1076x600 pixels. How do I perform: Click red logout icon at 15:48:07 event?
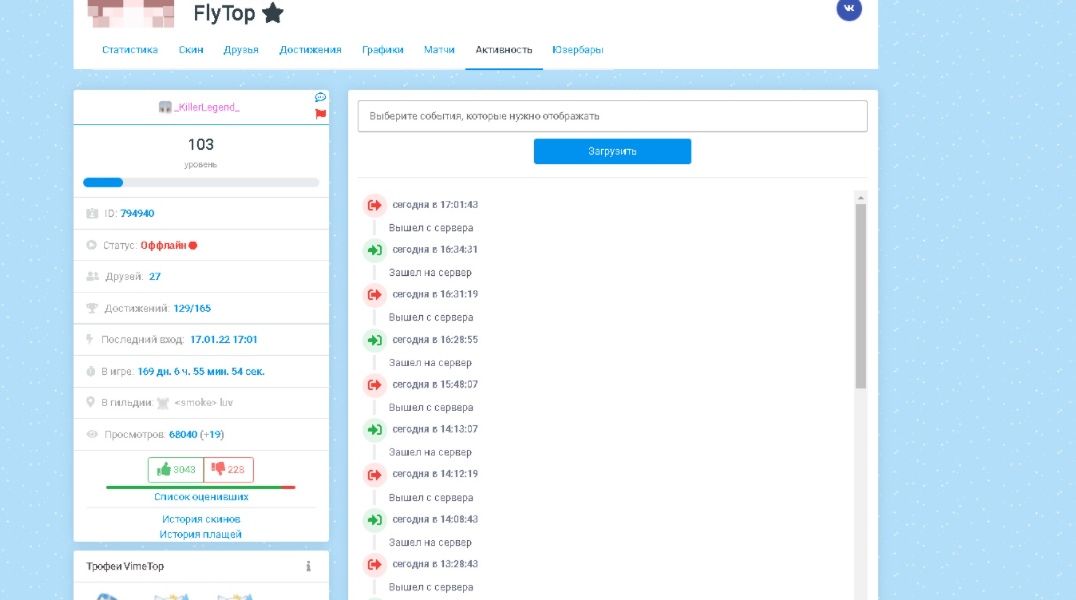(374, 385)
